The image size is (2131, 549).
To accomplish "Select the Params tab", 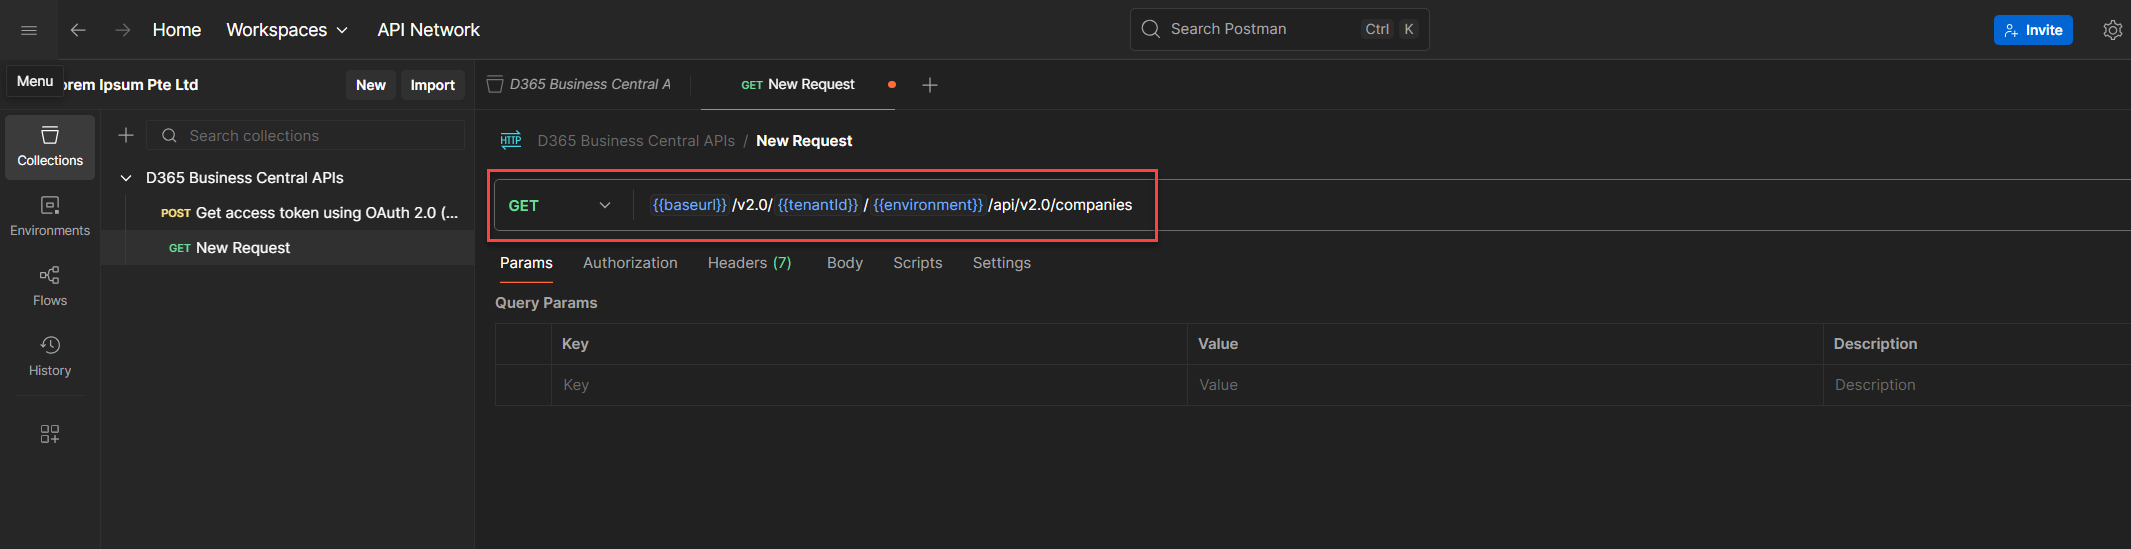I will tap(526, 263).
